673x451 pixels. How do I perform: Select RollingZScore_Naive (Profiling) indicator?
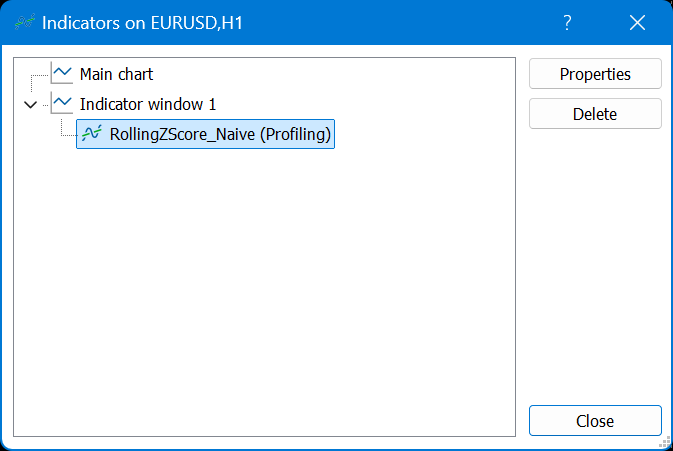click(x=205, y=134)
